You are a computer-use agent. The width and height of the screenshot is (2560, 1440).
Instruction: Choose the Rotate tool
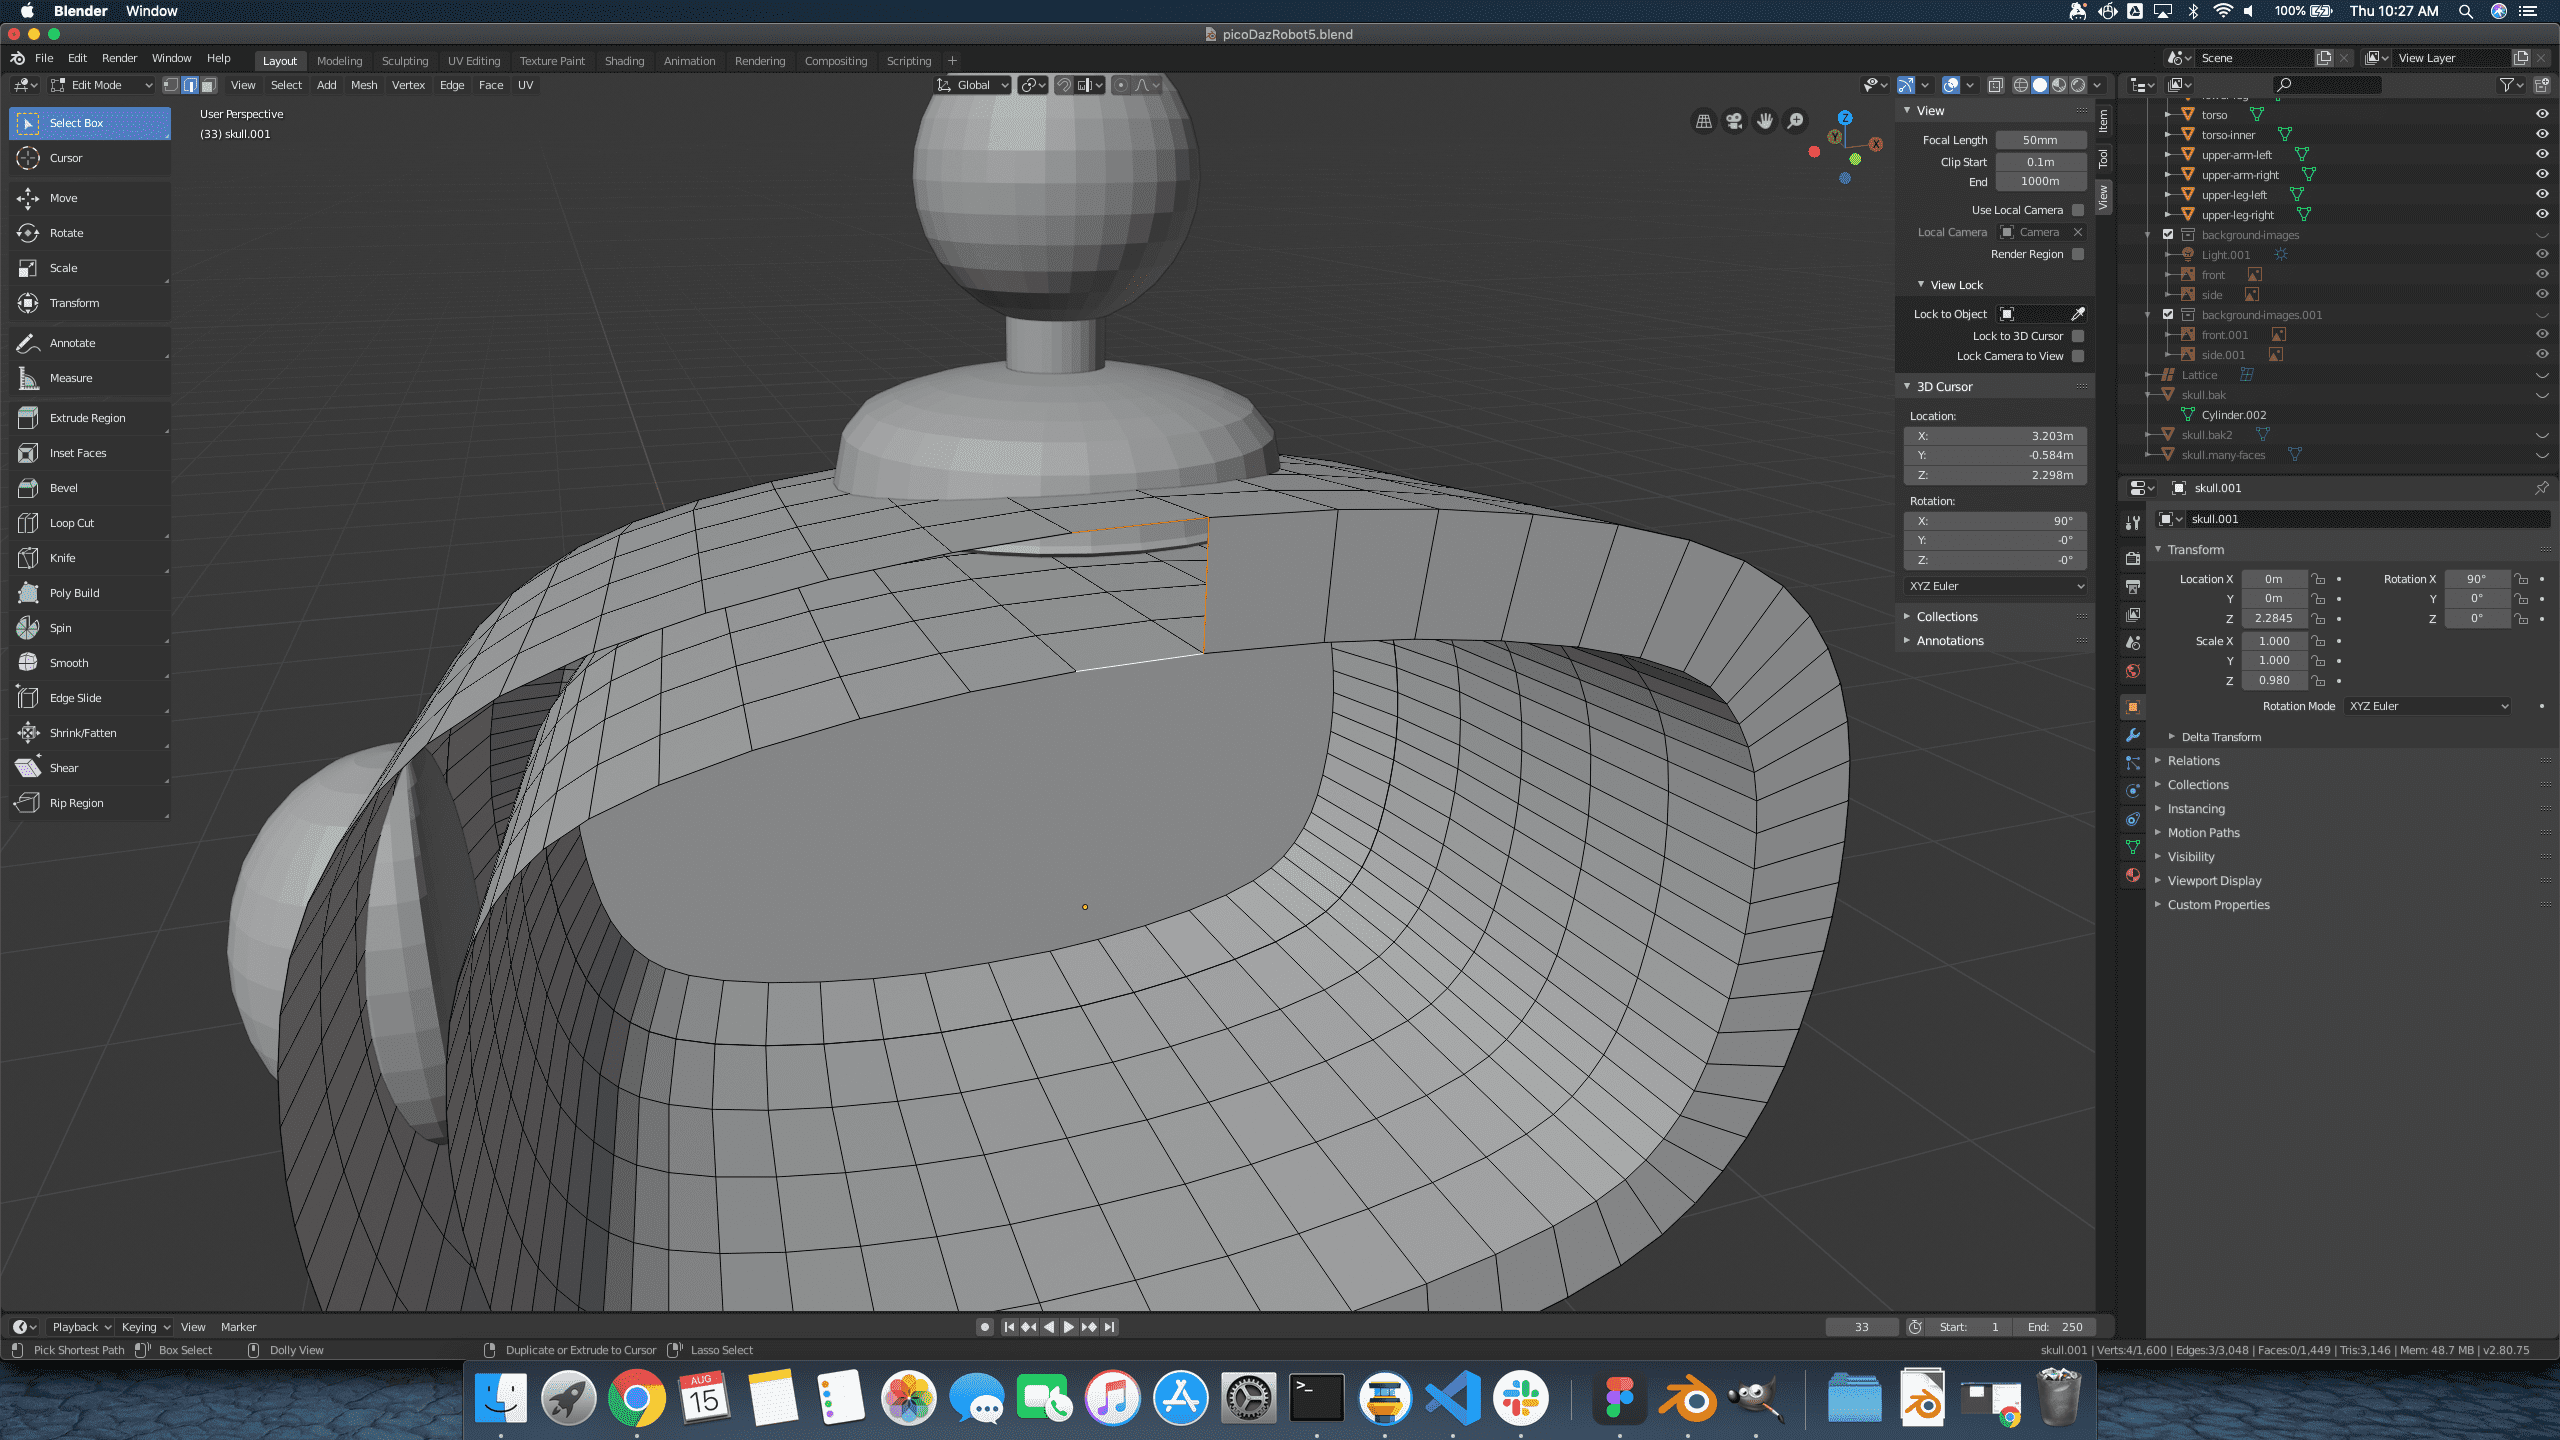pos(89,233)
